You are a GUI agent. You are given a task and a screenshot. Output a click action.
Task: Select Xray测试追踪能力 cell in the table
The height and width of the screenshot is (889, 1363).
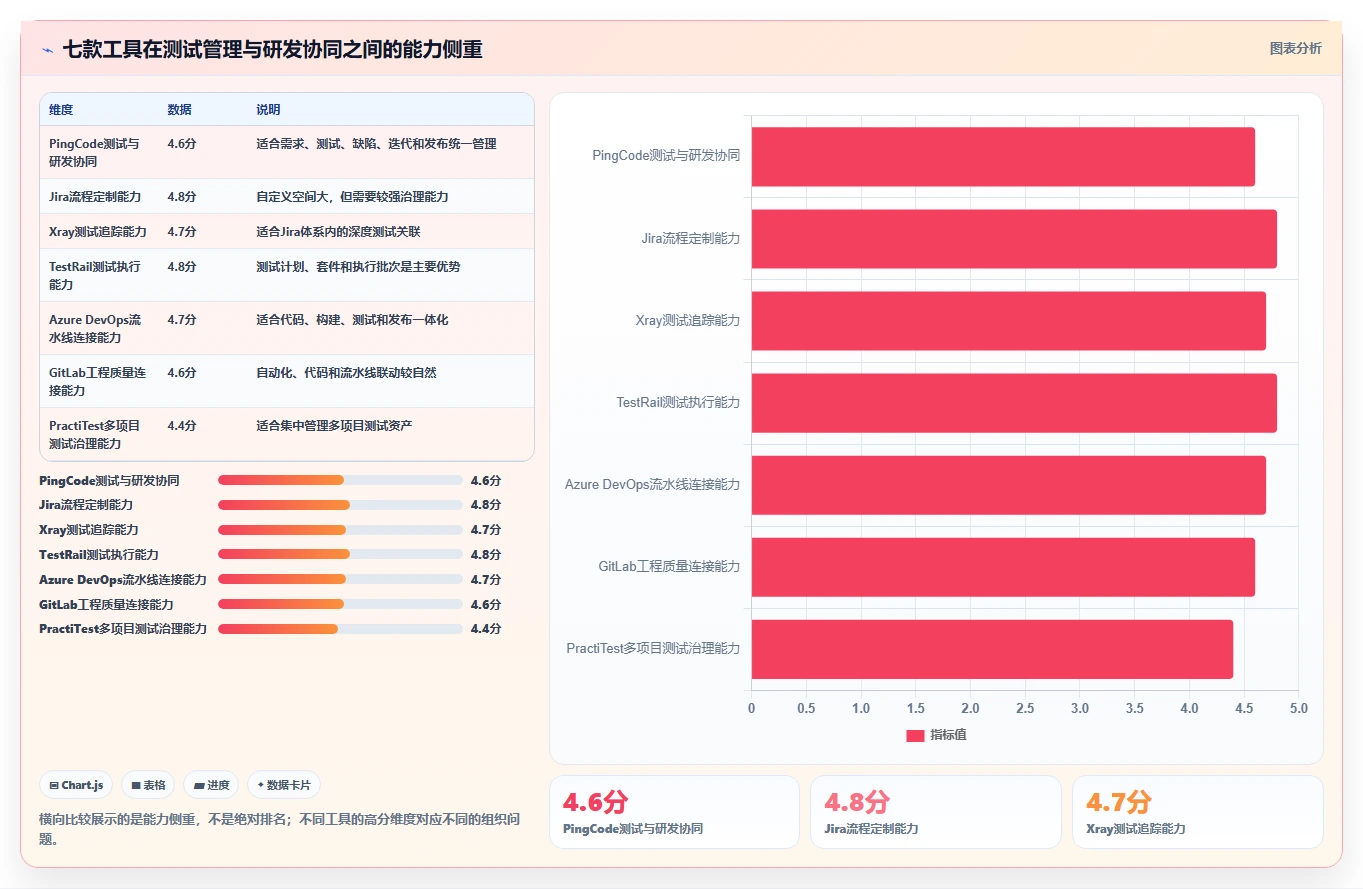(x=98, y=231)
